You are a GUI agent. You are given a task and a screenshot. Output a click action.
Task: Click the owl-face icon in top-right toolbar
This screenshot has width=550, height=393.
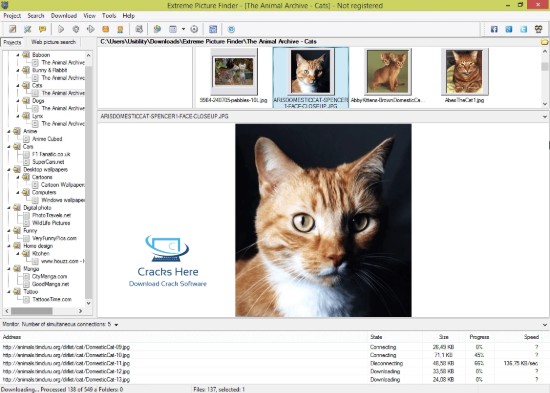tap(538, 29)
